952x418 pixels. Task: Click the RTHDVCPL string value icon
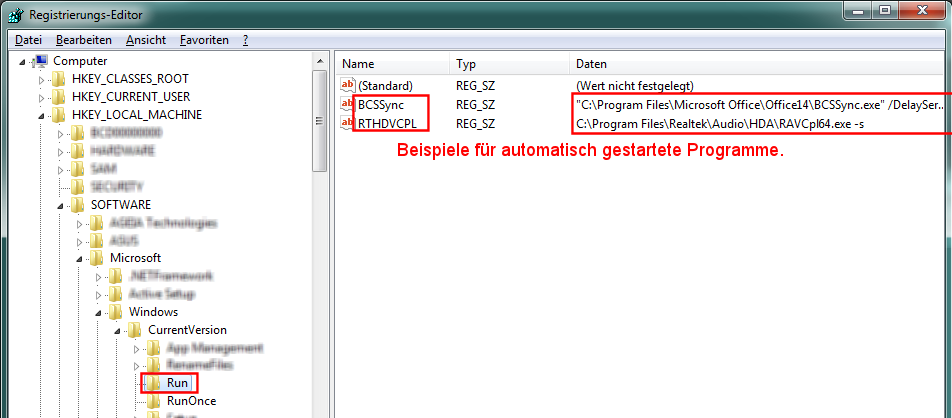coord(348,123)
